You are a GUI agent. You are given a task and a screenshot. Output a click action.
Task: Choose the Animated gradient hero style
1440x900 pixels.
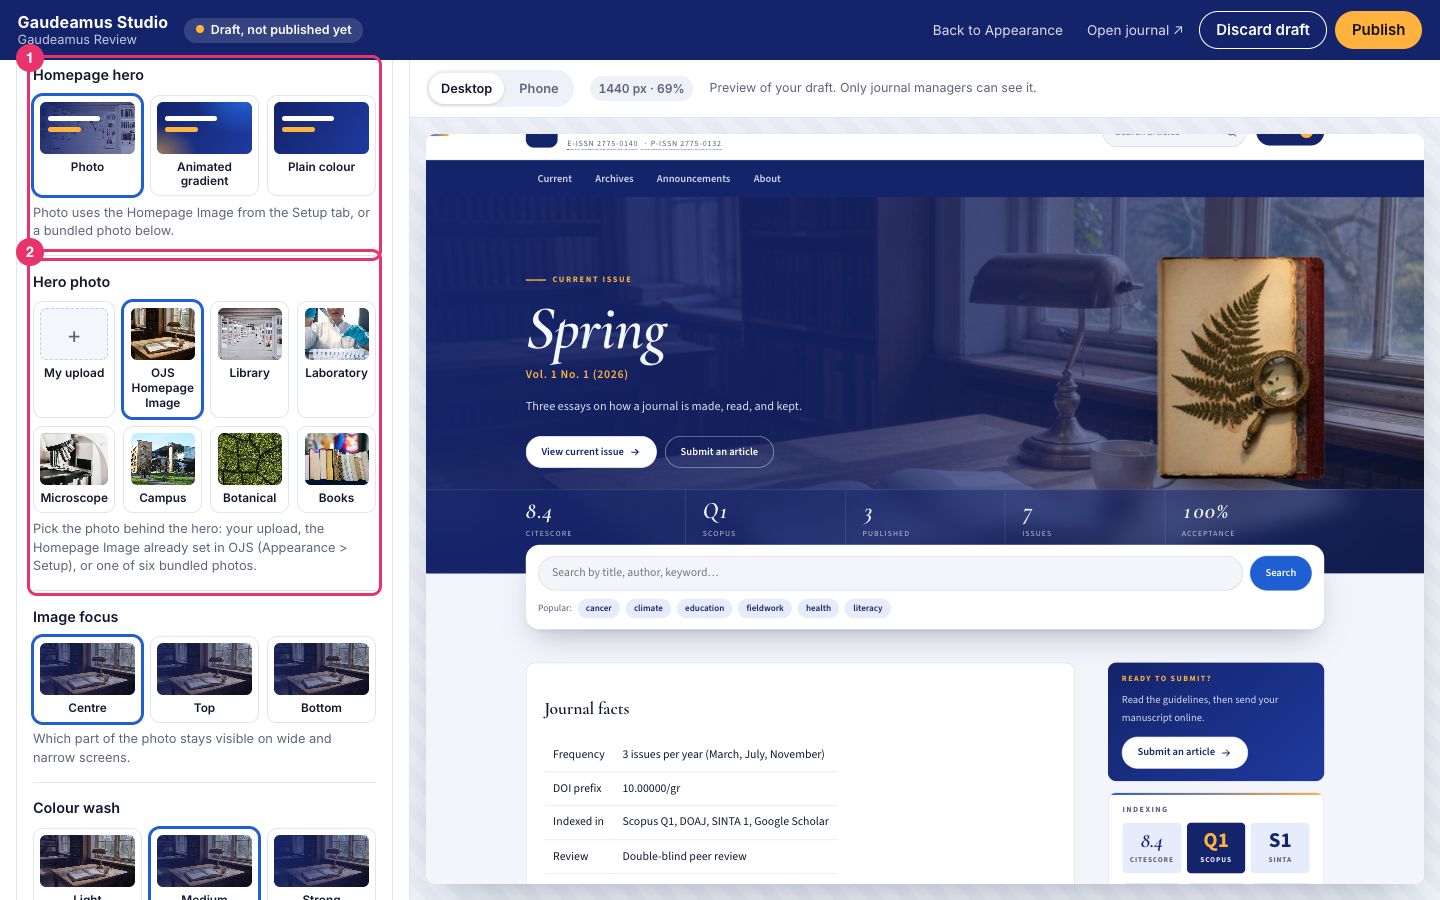[x=204, y=145]
